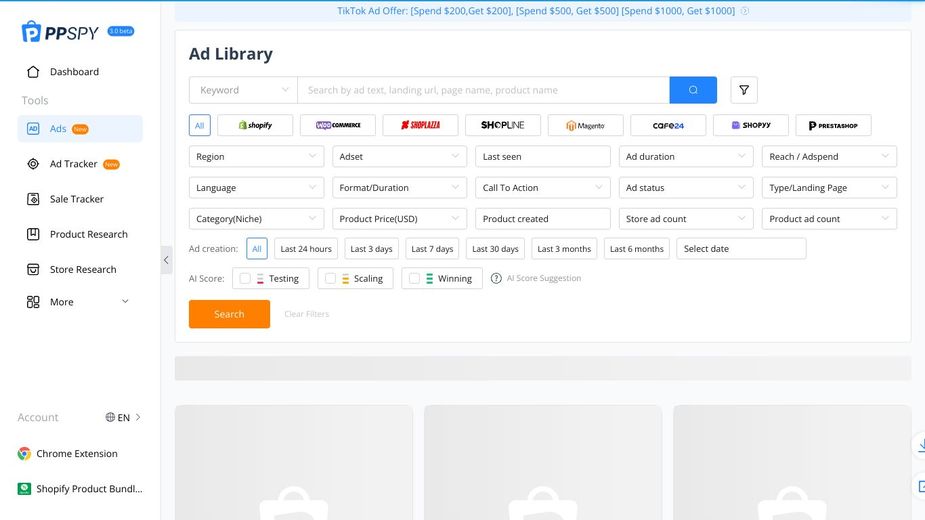Enable the Testing AI score checkbox
This screenshot has height=520, width=925.
tap(245, 279)
